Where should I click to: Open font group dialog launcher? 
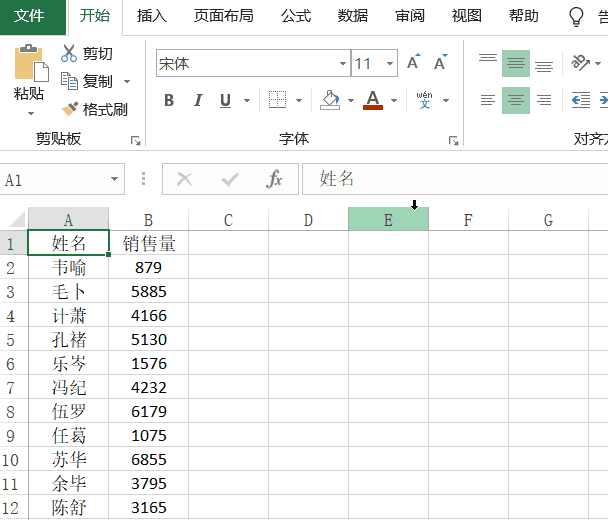click(453, 140)
